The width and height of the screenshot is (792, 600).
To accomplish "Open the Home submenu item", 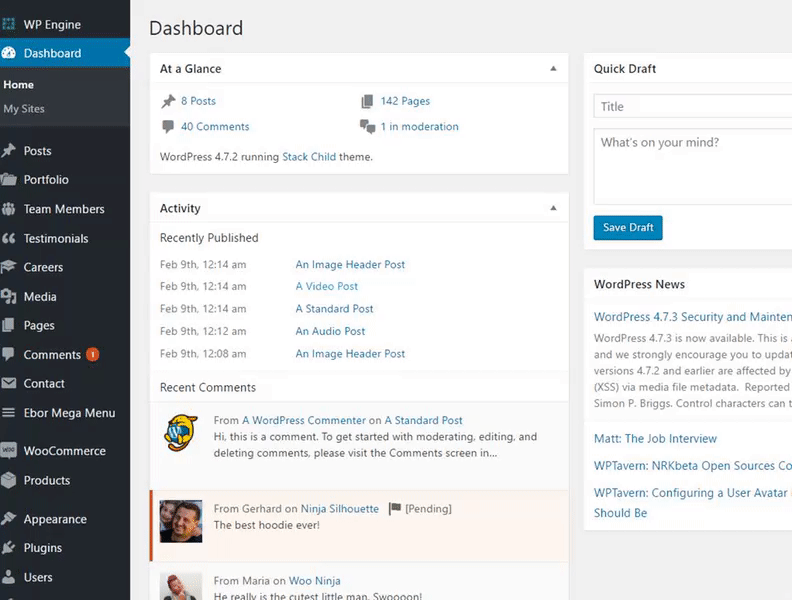I will (x=19, y=85).
